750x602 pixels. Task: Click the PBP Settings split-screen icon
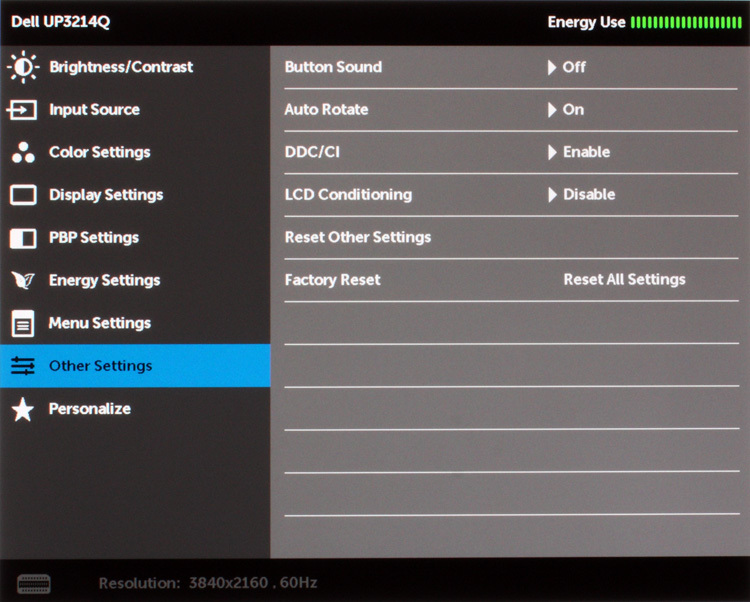click(23, 238)
